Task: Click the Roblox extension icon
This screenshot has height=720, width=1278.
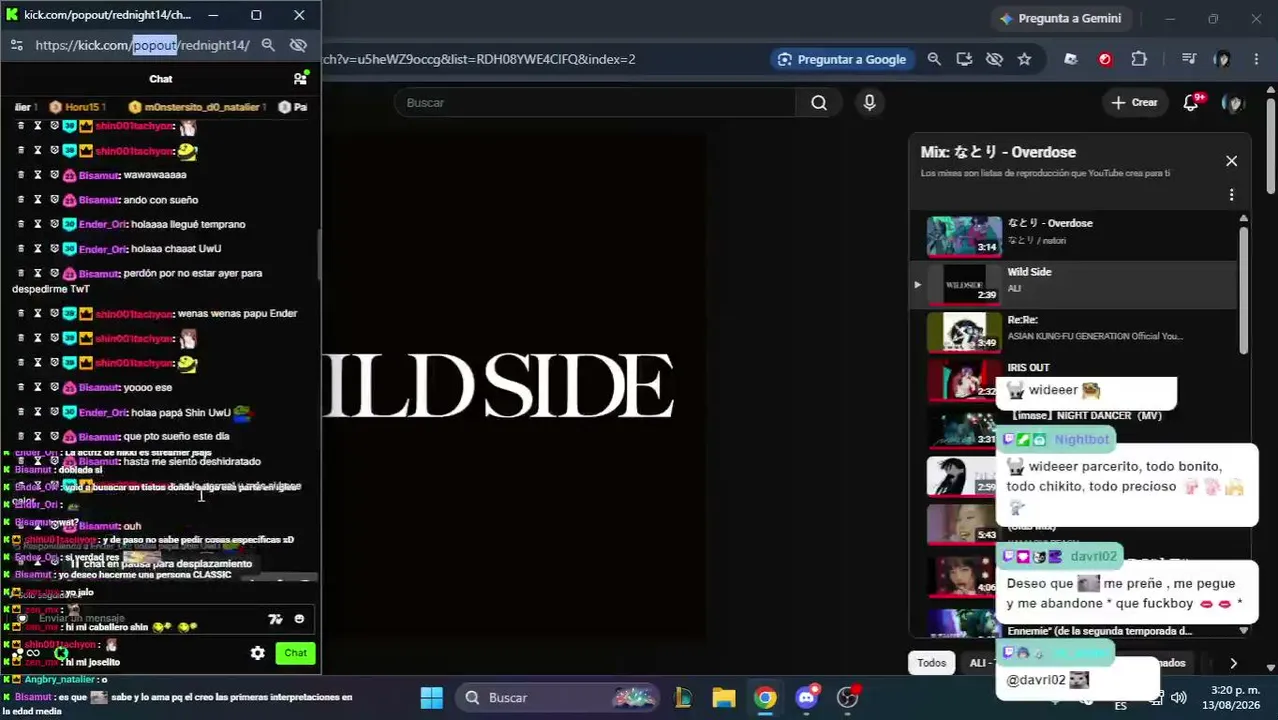Action: coord(1071,59)
